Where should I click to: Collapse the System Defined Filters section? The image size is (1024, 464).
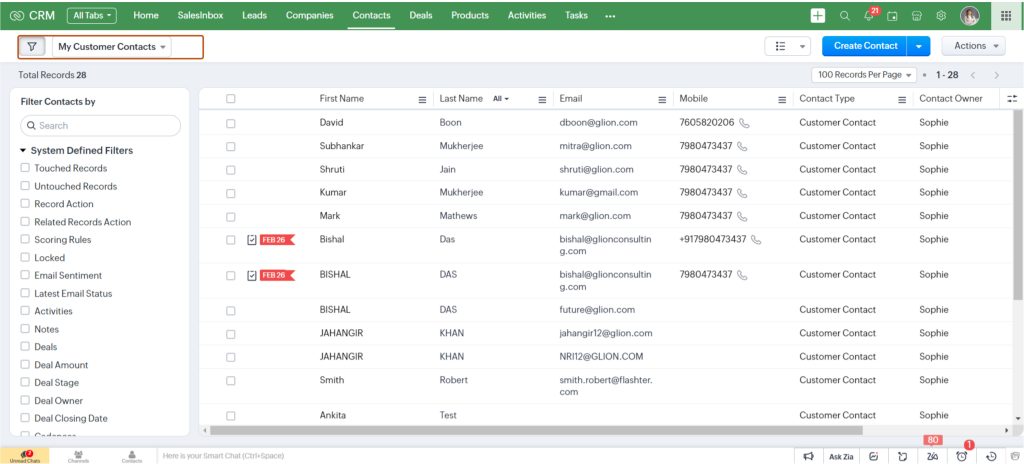pos(24,151)
